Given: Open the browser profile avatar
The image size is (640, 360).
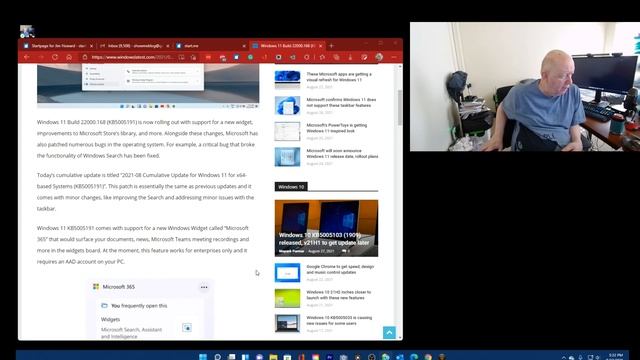Looking at the screenshot, I should 379,57.
